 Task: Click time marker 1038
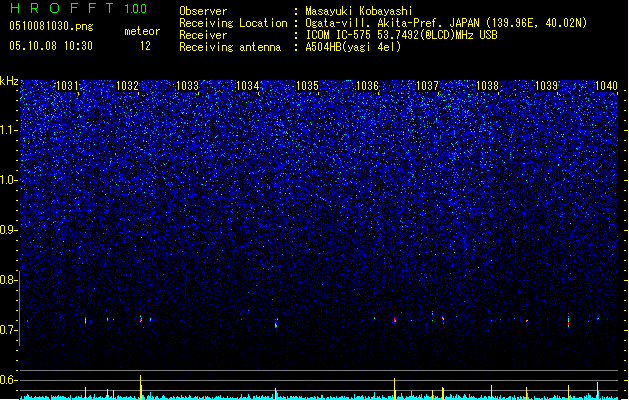(487, 85)
